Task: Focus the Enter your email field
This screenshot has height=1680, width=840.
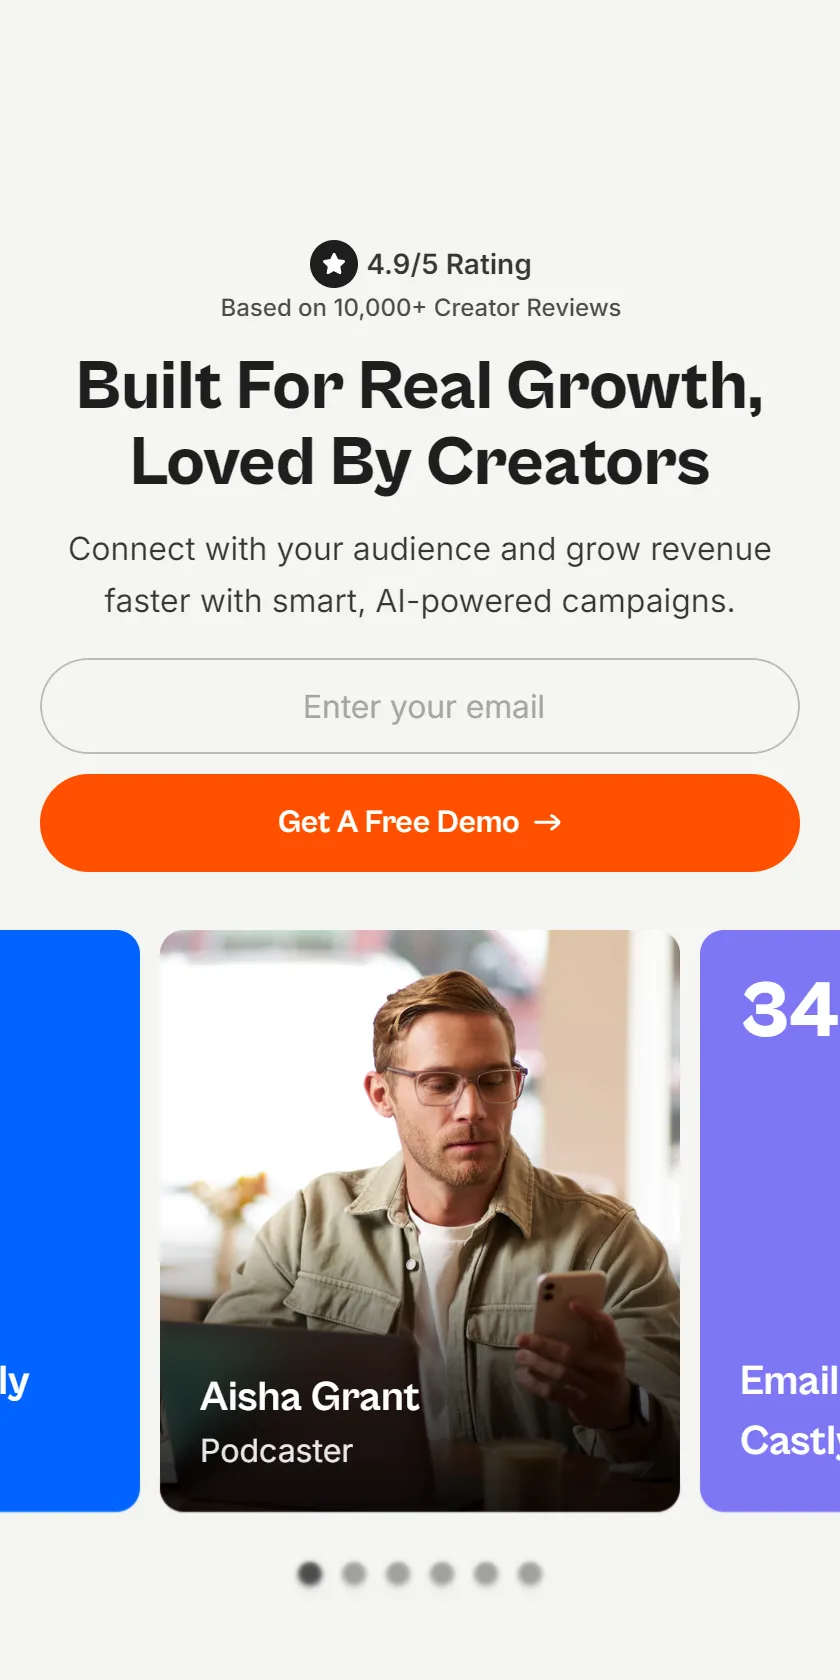Action: [x=420, y=706]
